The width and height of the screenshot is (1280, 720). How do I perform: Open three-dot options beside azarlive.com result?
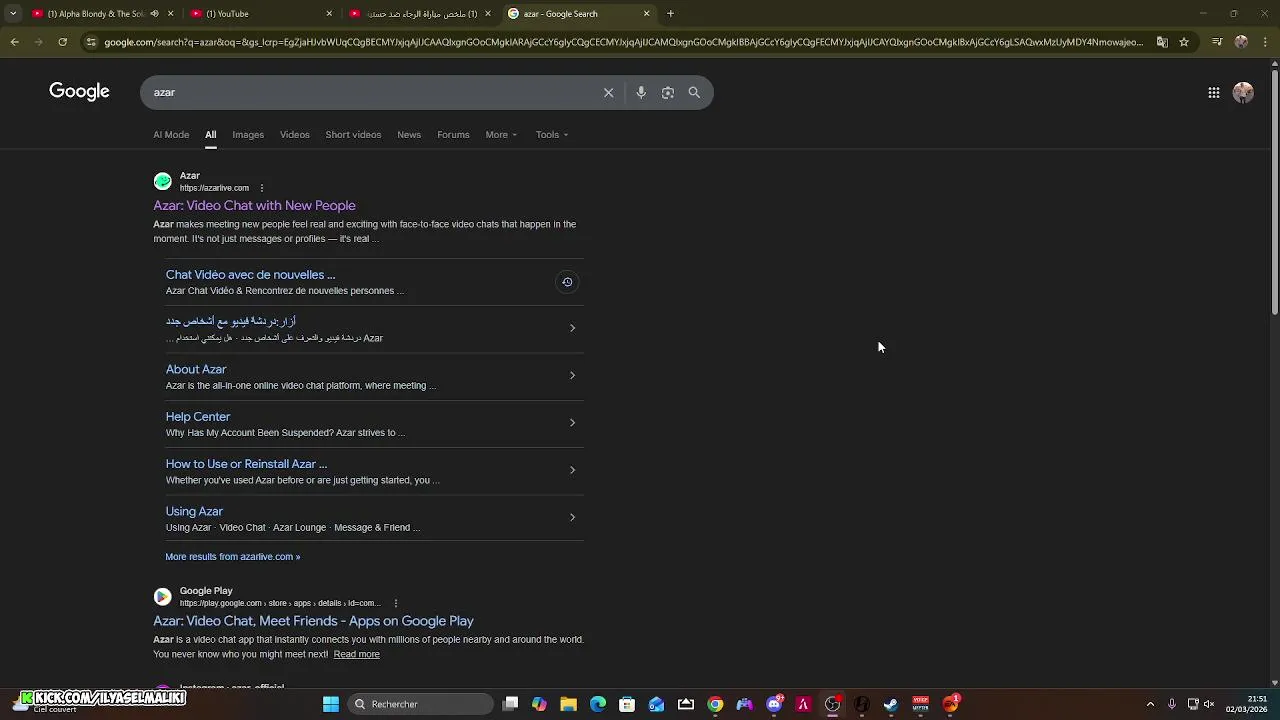pyautogui.click(x=262, y=188)
